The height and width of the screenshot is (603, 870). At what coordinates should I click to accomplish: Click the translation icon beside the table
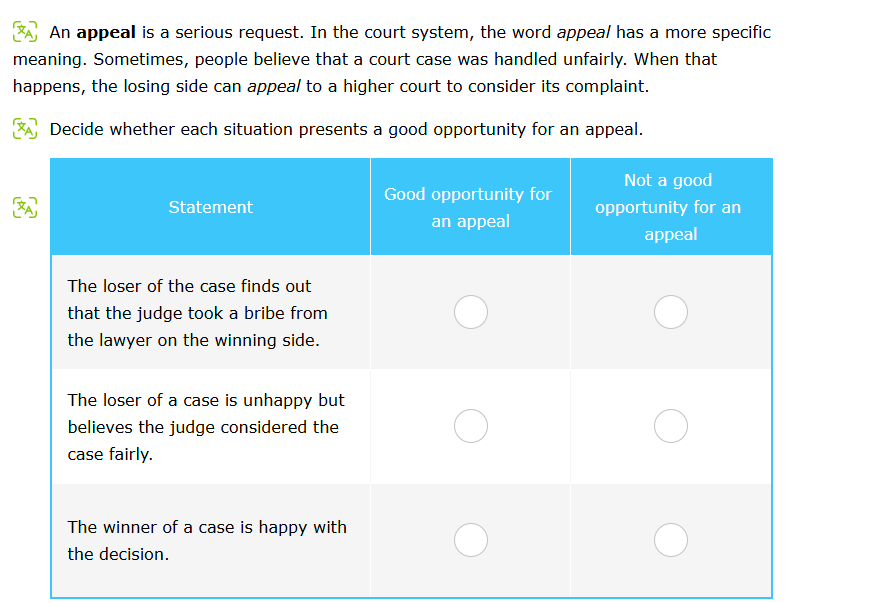click(22, 207)
